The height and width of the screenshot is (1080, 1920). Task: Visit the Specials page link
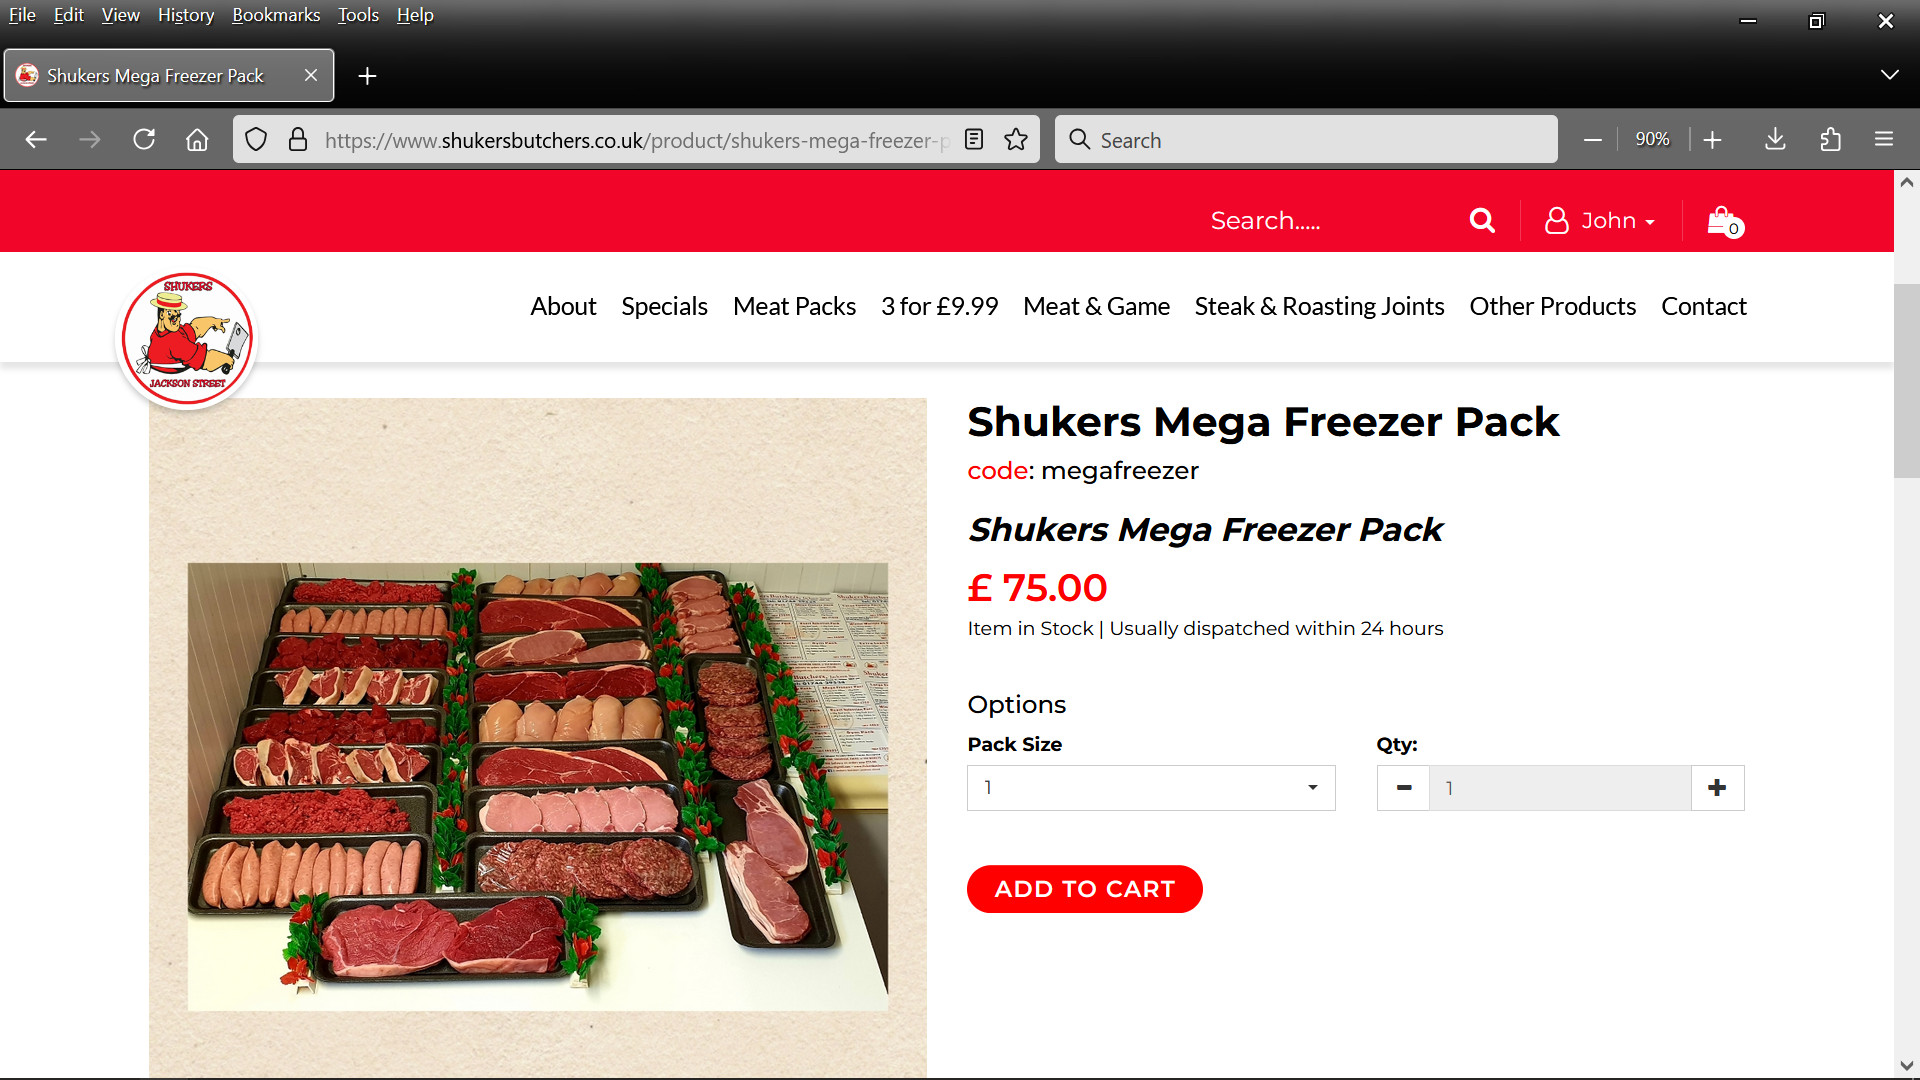click(x=664, y=306)
